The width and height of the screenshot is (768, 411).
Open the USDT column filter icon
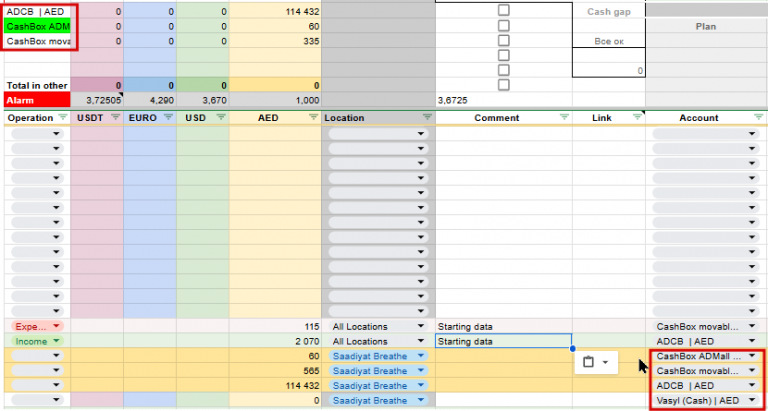pos(115,118)
